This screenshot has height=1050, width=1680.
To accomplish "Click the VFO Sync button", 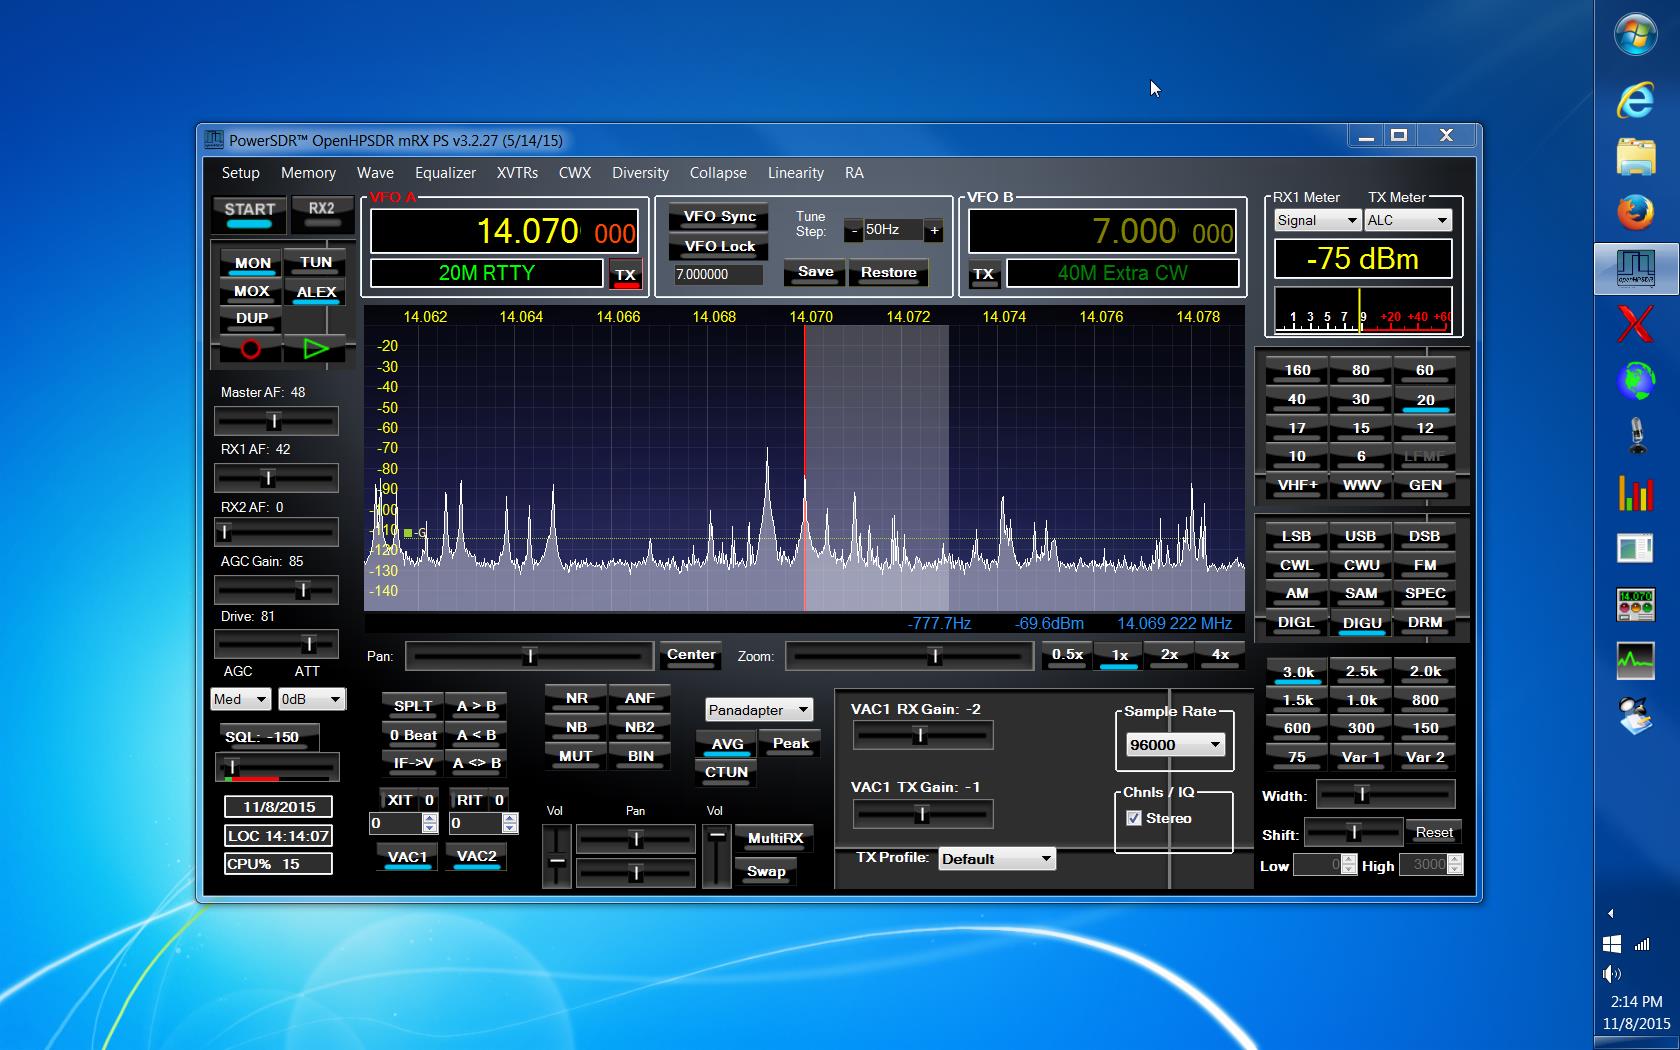I will pos(719,217).
